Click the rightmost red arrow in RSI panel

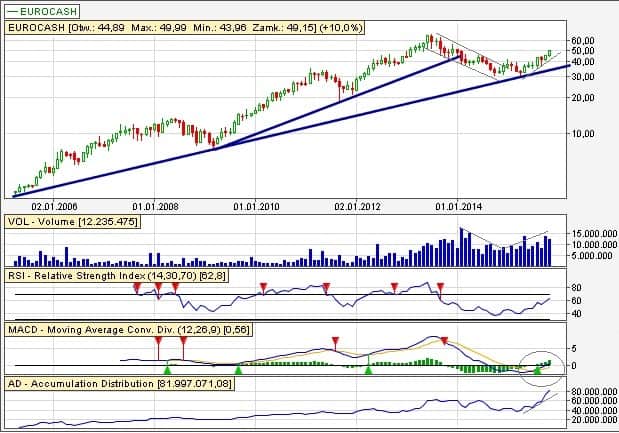(440, 288)
